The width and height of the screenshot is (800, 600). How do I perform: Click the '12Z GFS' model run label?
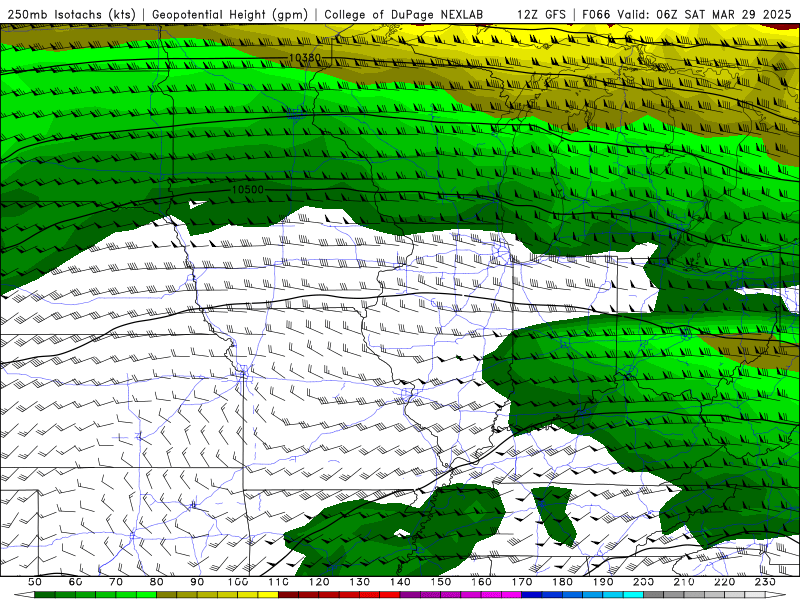(x=541, y=15)
